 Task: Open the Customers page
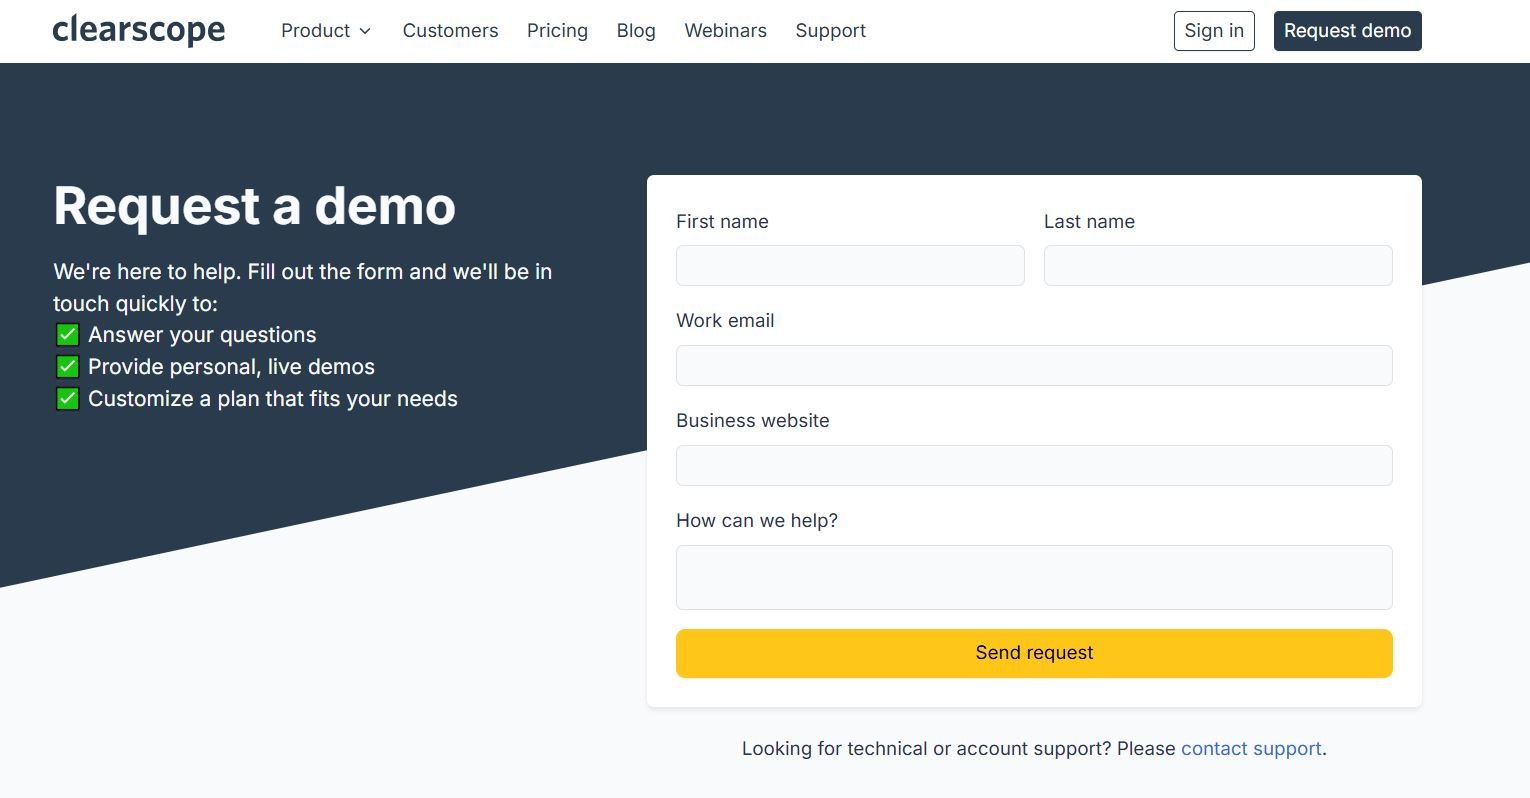tap(450, 31)
